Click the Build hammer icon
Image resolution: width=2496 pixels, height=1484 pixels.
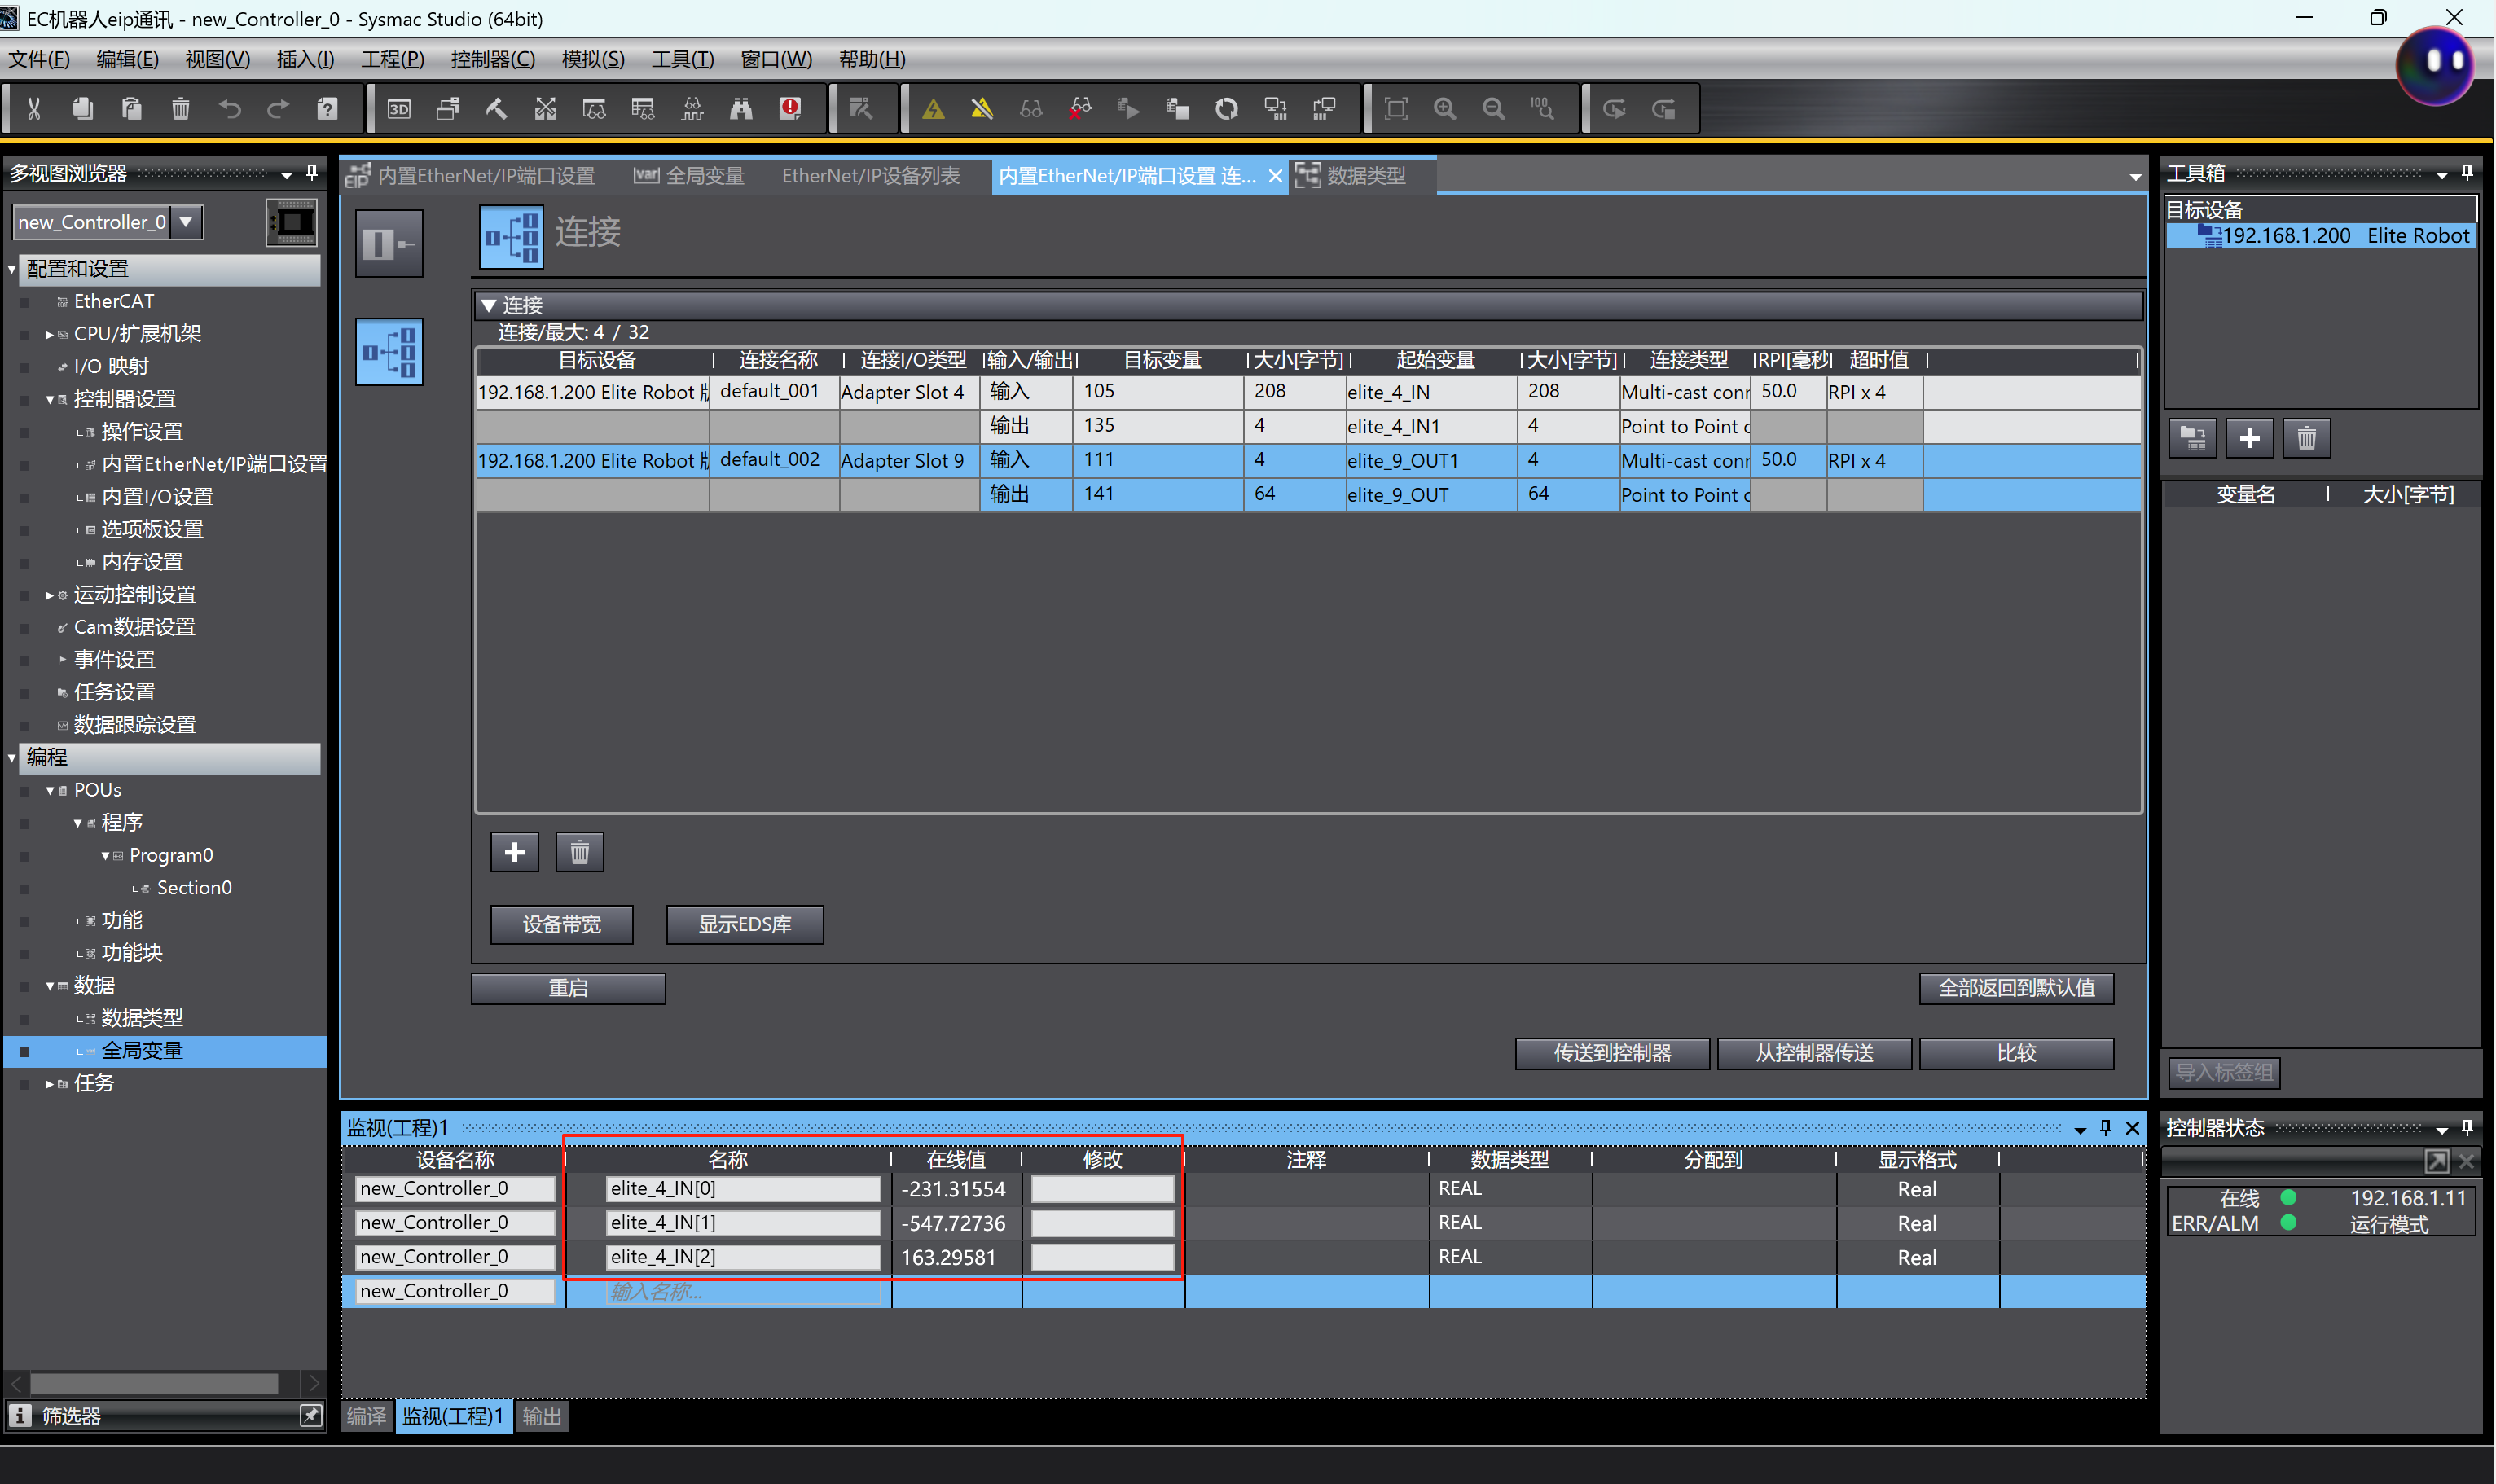(x=496, y=109)
